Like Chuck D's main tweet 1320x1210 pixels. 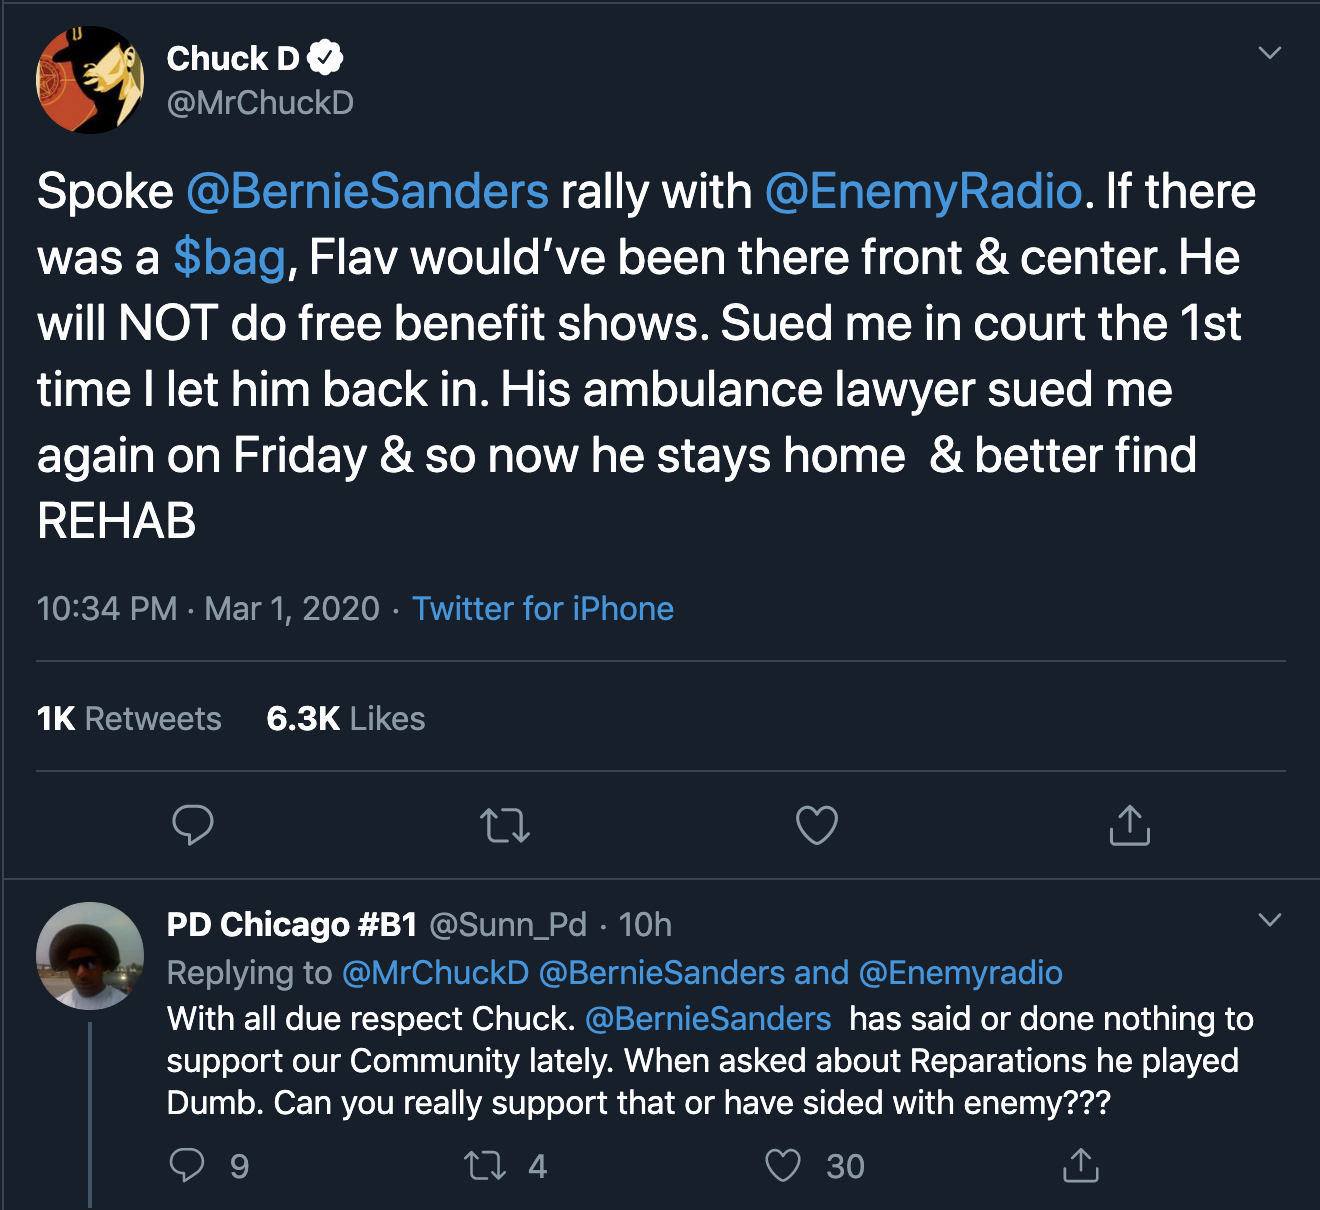816,825
